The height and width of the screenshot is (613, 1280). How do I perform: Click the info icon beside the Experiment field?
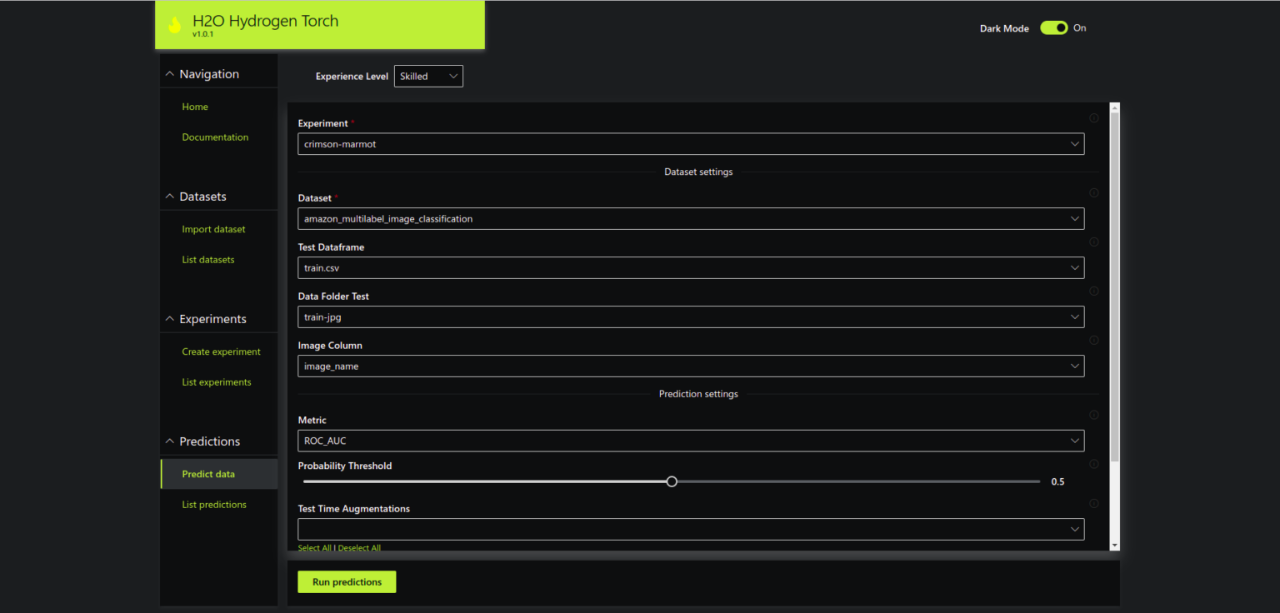click(x=1094, y=118)
